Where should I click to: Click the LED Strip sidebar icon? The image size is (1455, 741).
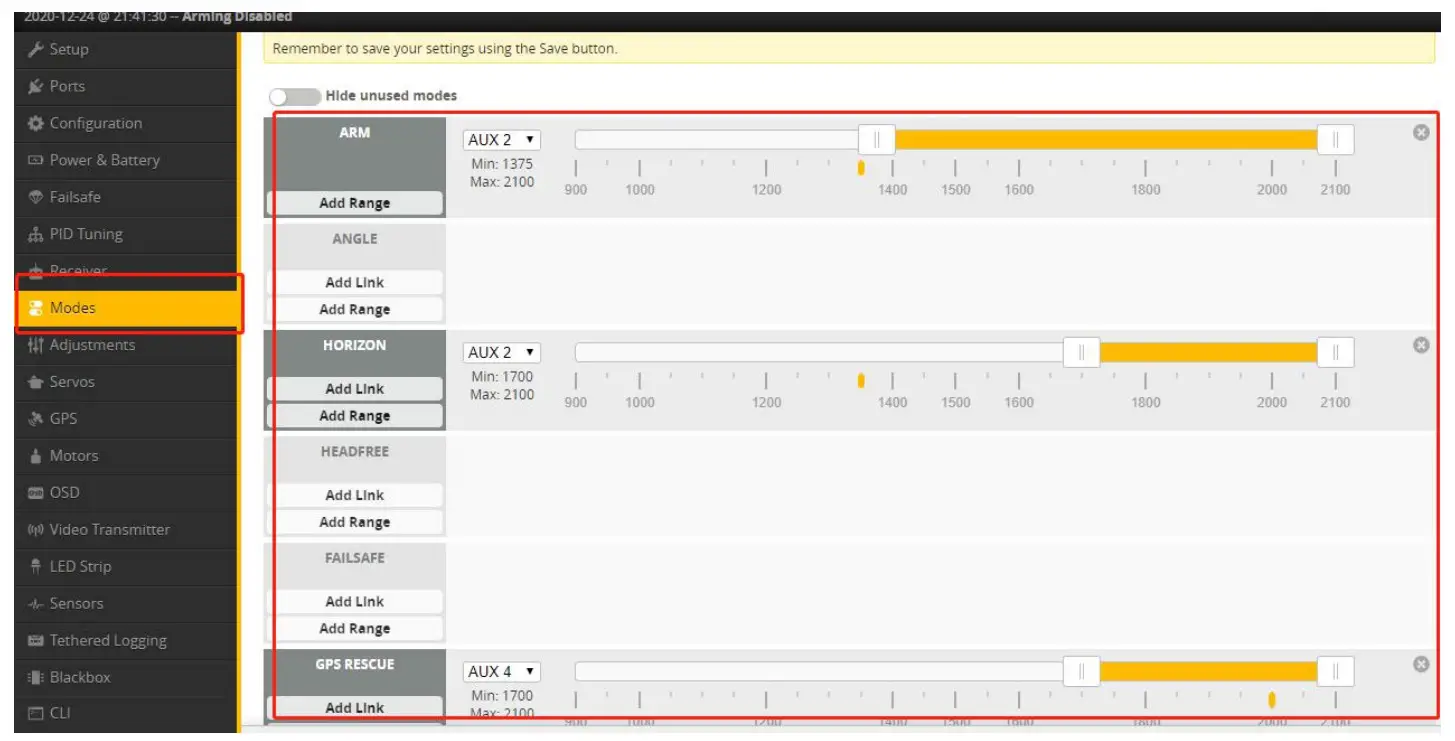pyautogui.click(x=36, y=567)
